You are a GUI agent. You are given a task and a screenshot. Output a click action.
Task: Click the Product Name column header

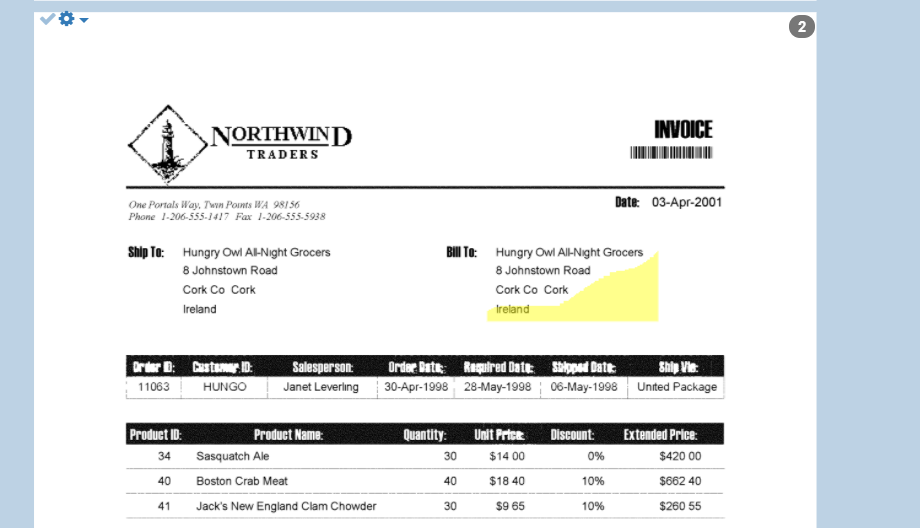pyautogui.click(x=288, y=435)
